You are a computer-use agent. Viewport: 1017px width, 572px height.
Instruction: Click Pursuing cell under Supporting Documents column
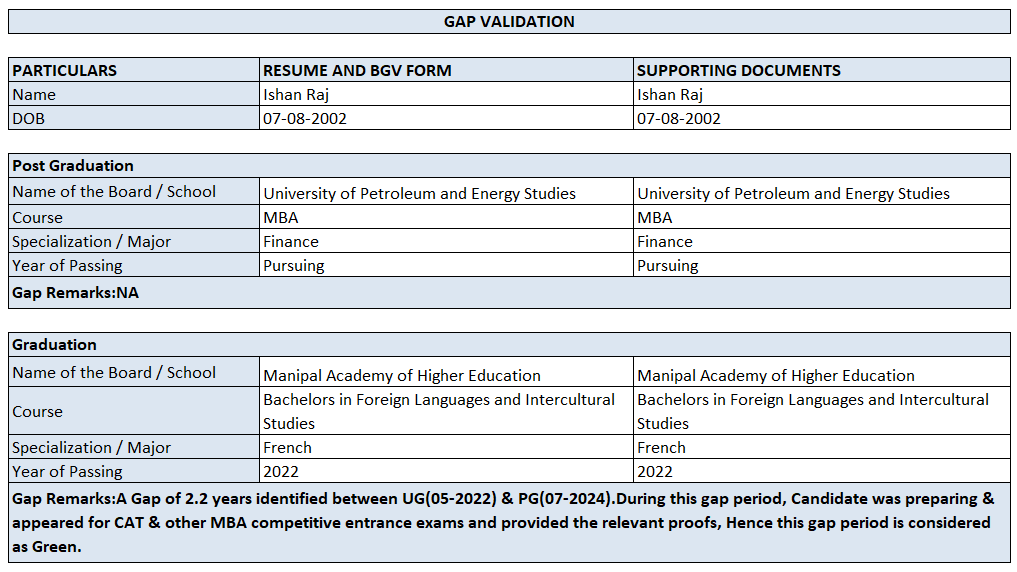click(x=822, y=265)
